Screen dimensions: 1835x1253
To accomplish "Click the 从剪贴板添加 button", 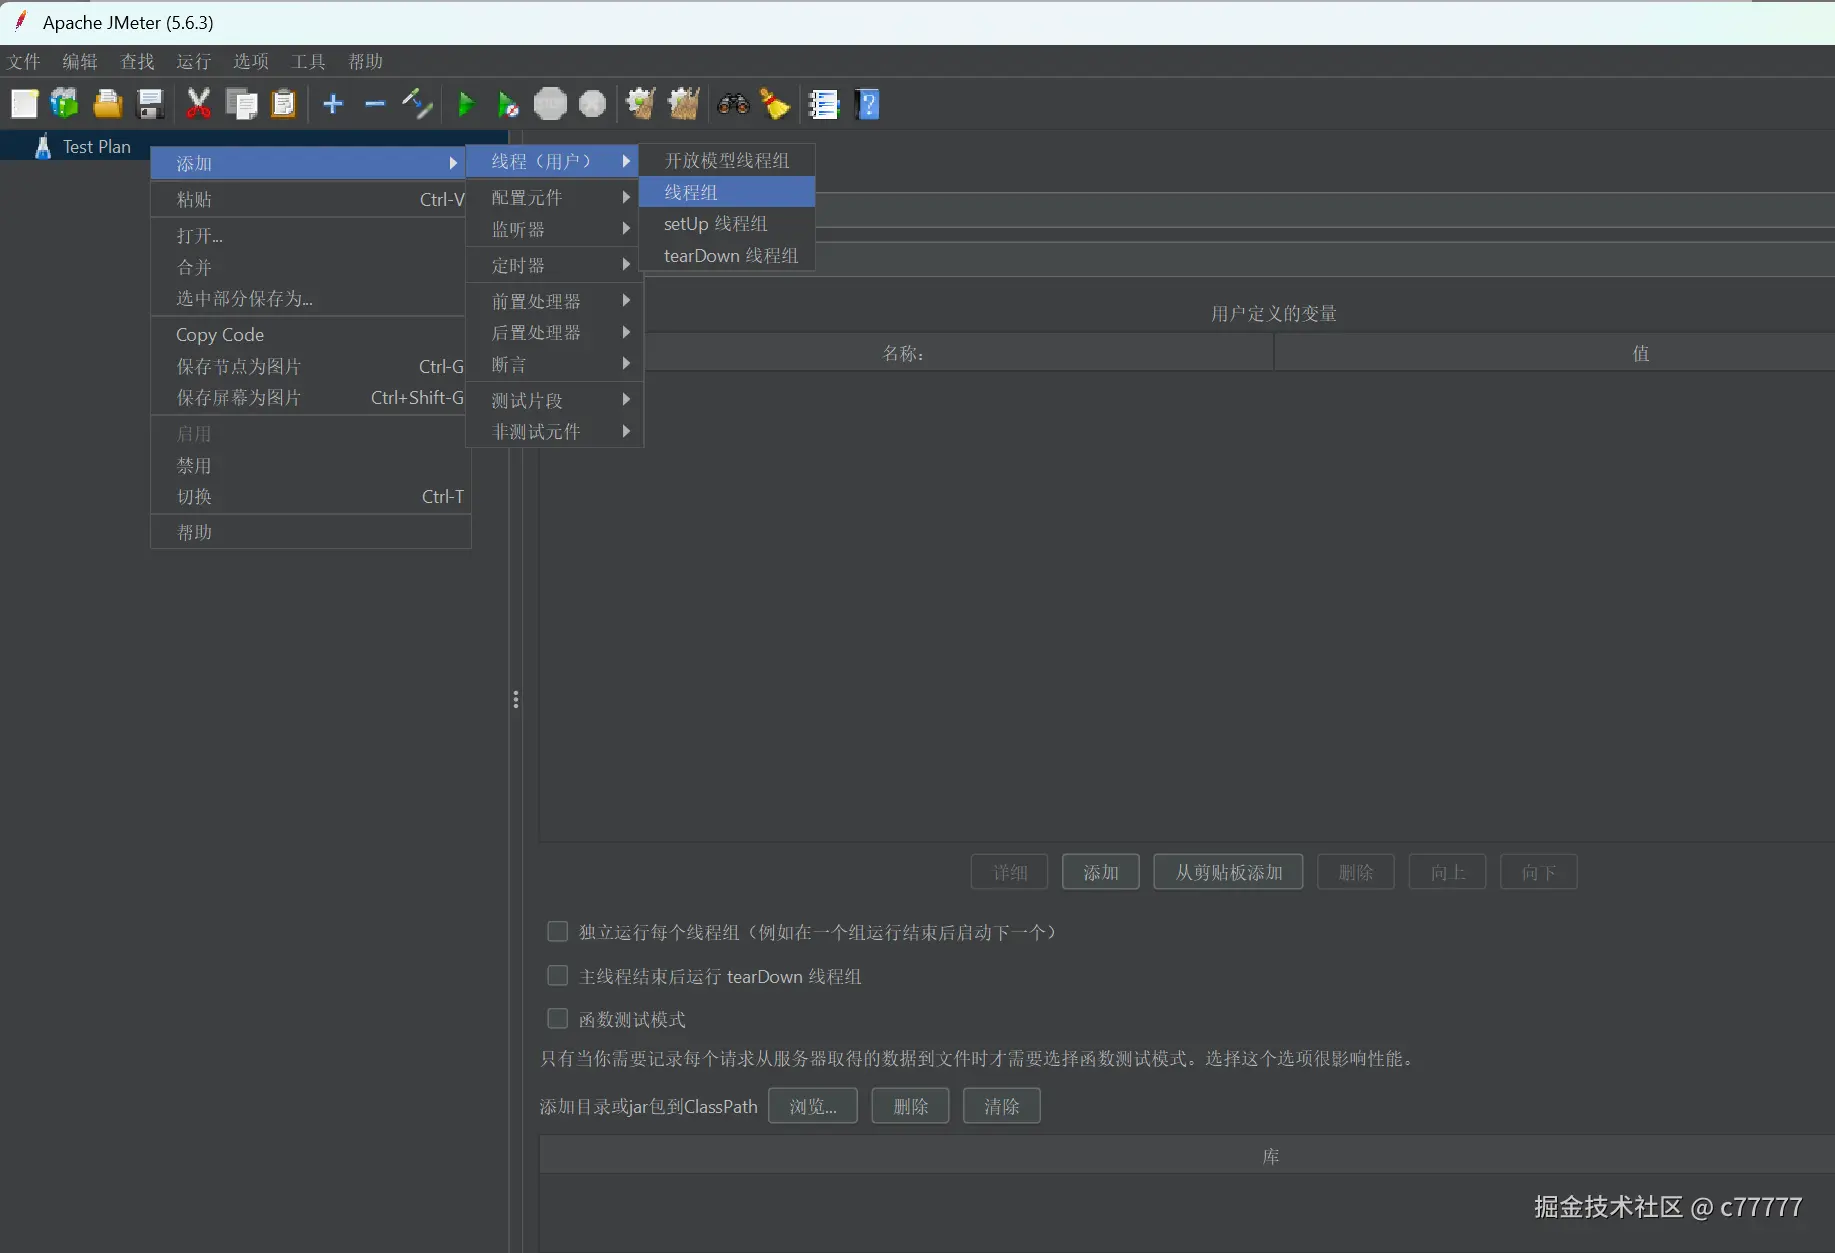I will click(1228, 872).
